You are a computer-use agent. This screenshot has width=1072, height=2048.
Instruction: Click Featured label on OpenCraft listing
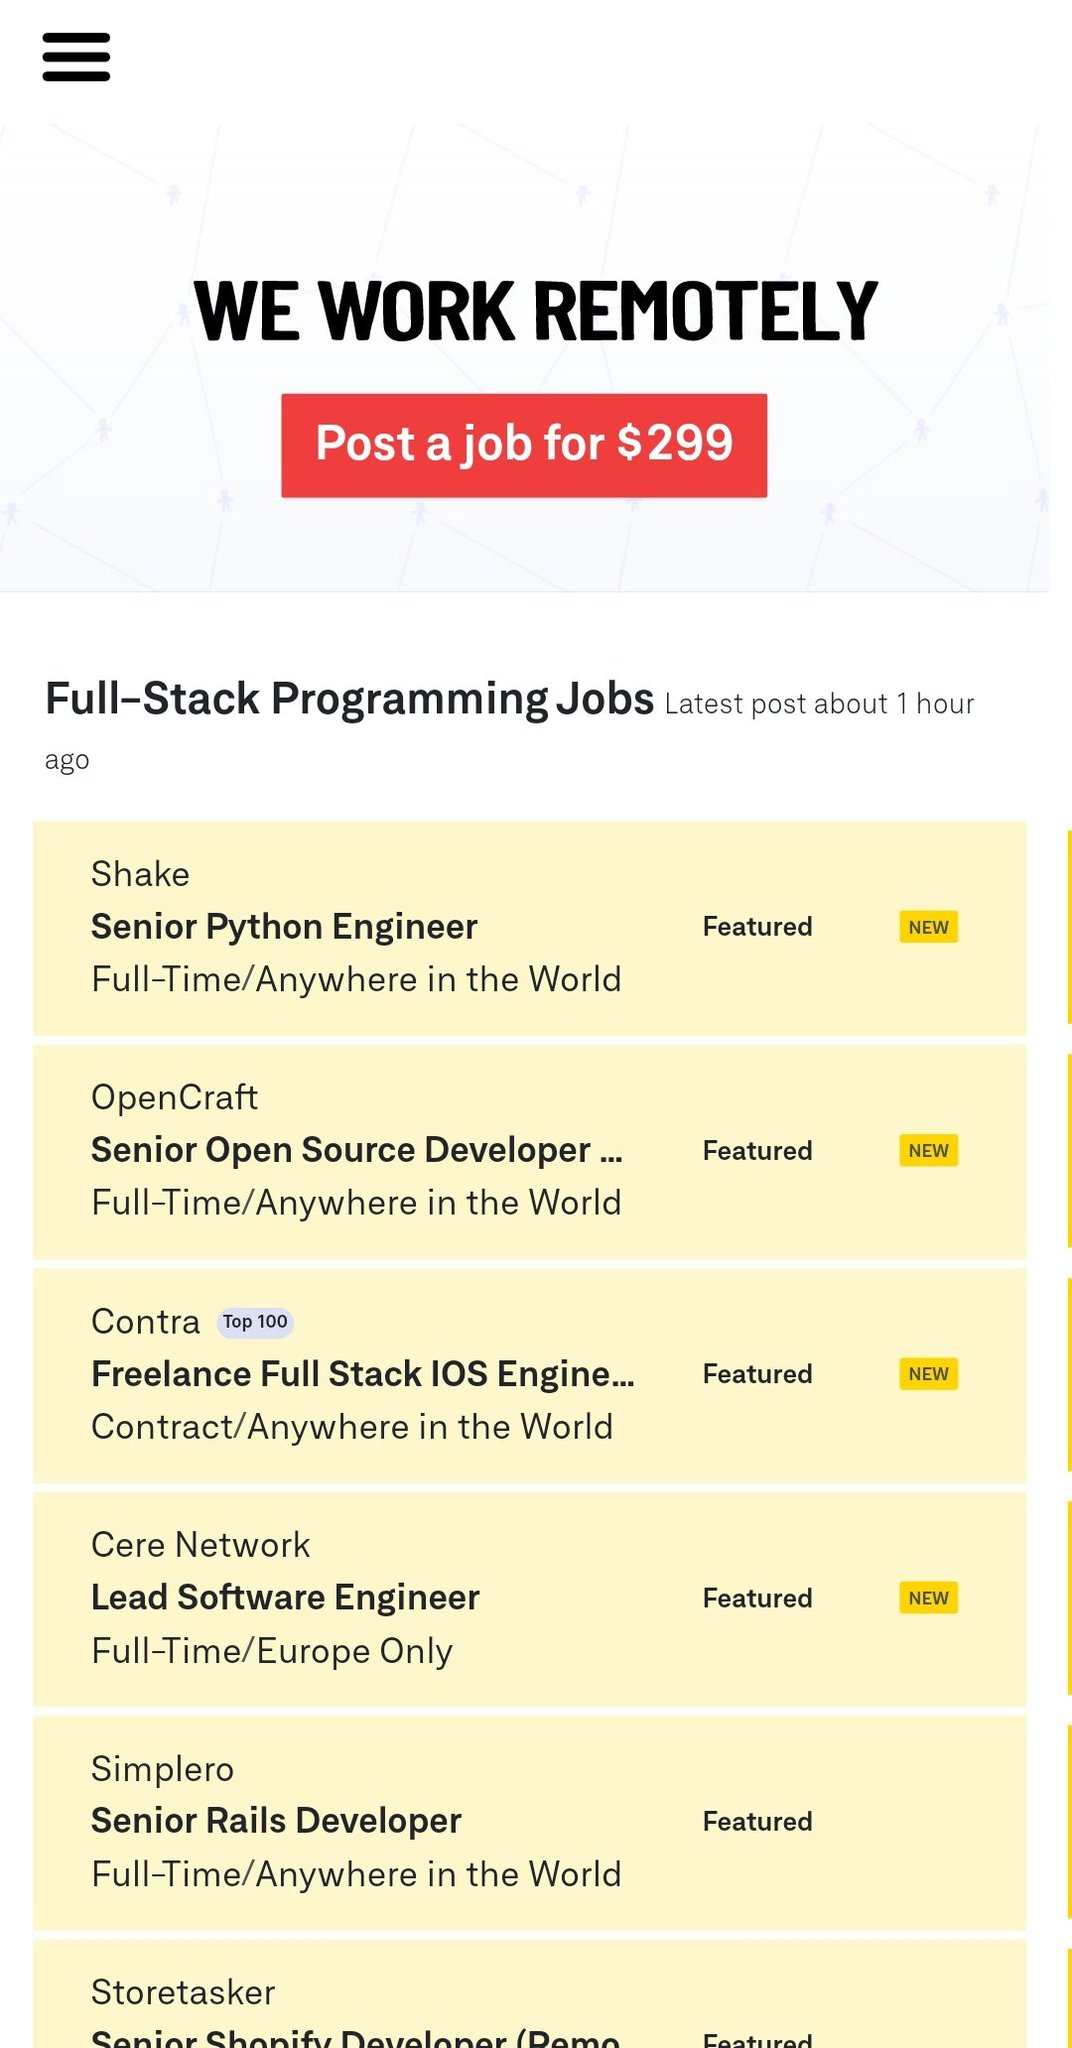pyautogui.click(x=757, y=1151)
